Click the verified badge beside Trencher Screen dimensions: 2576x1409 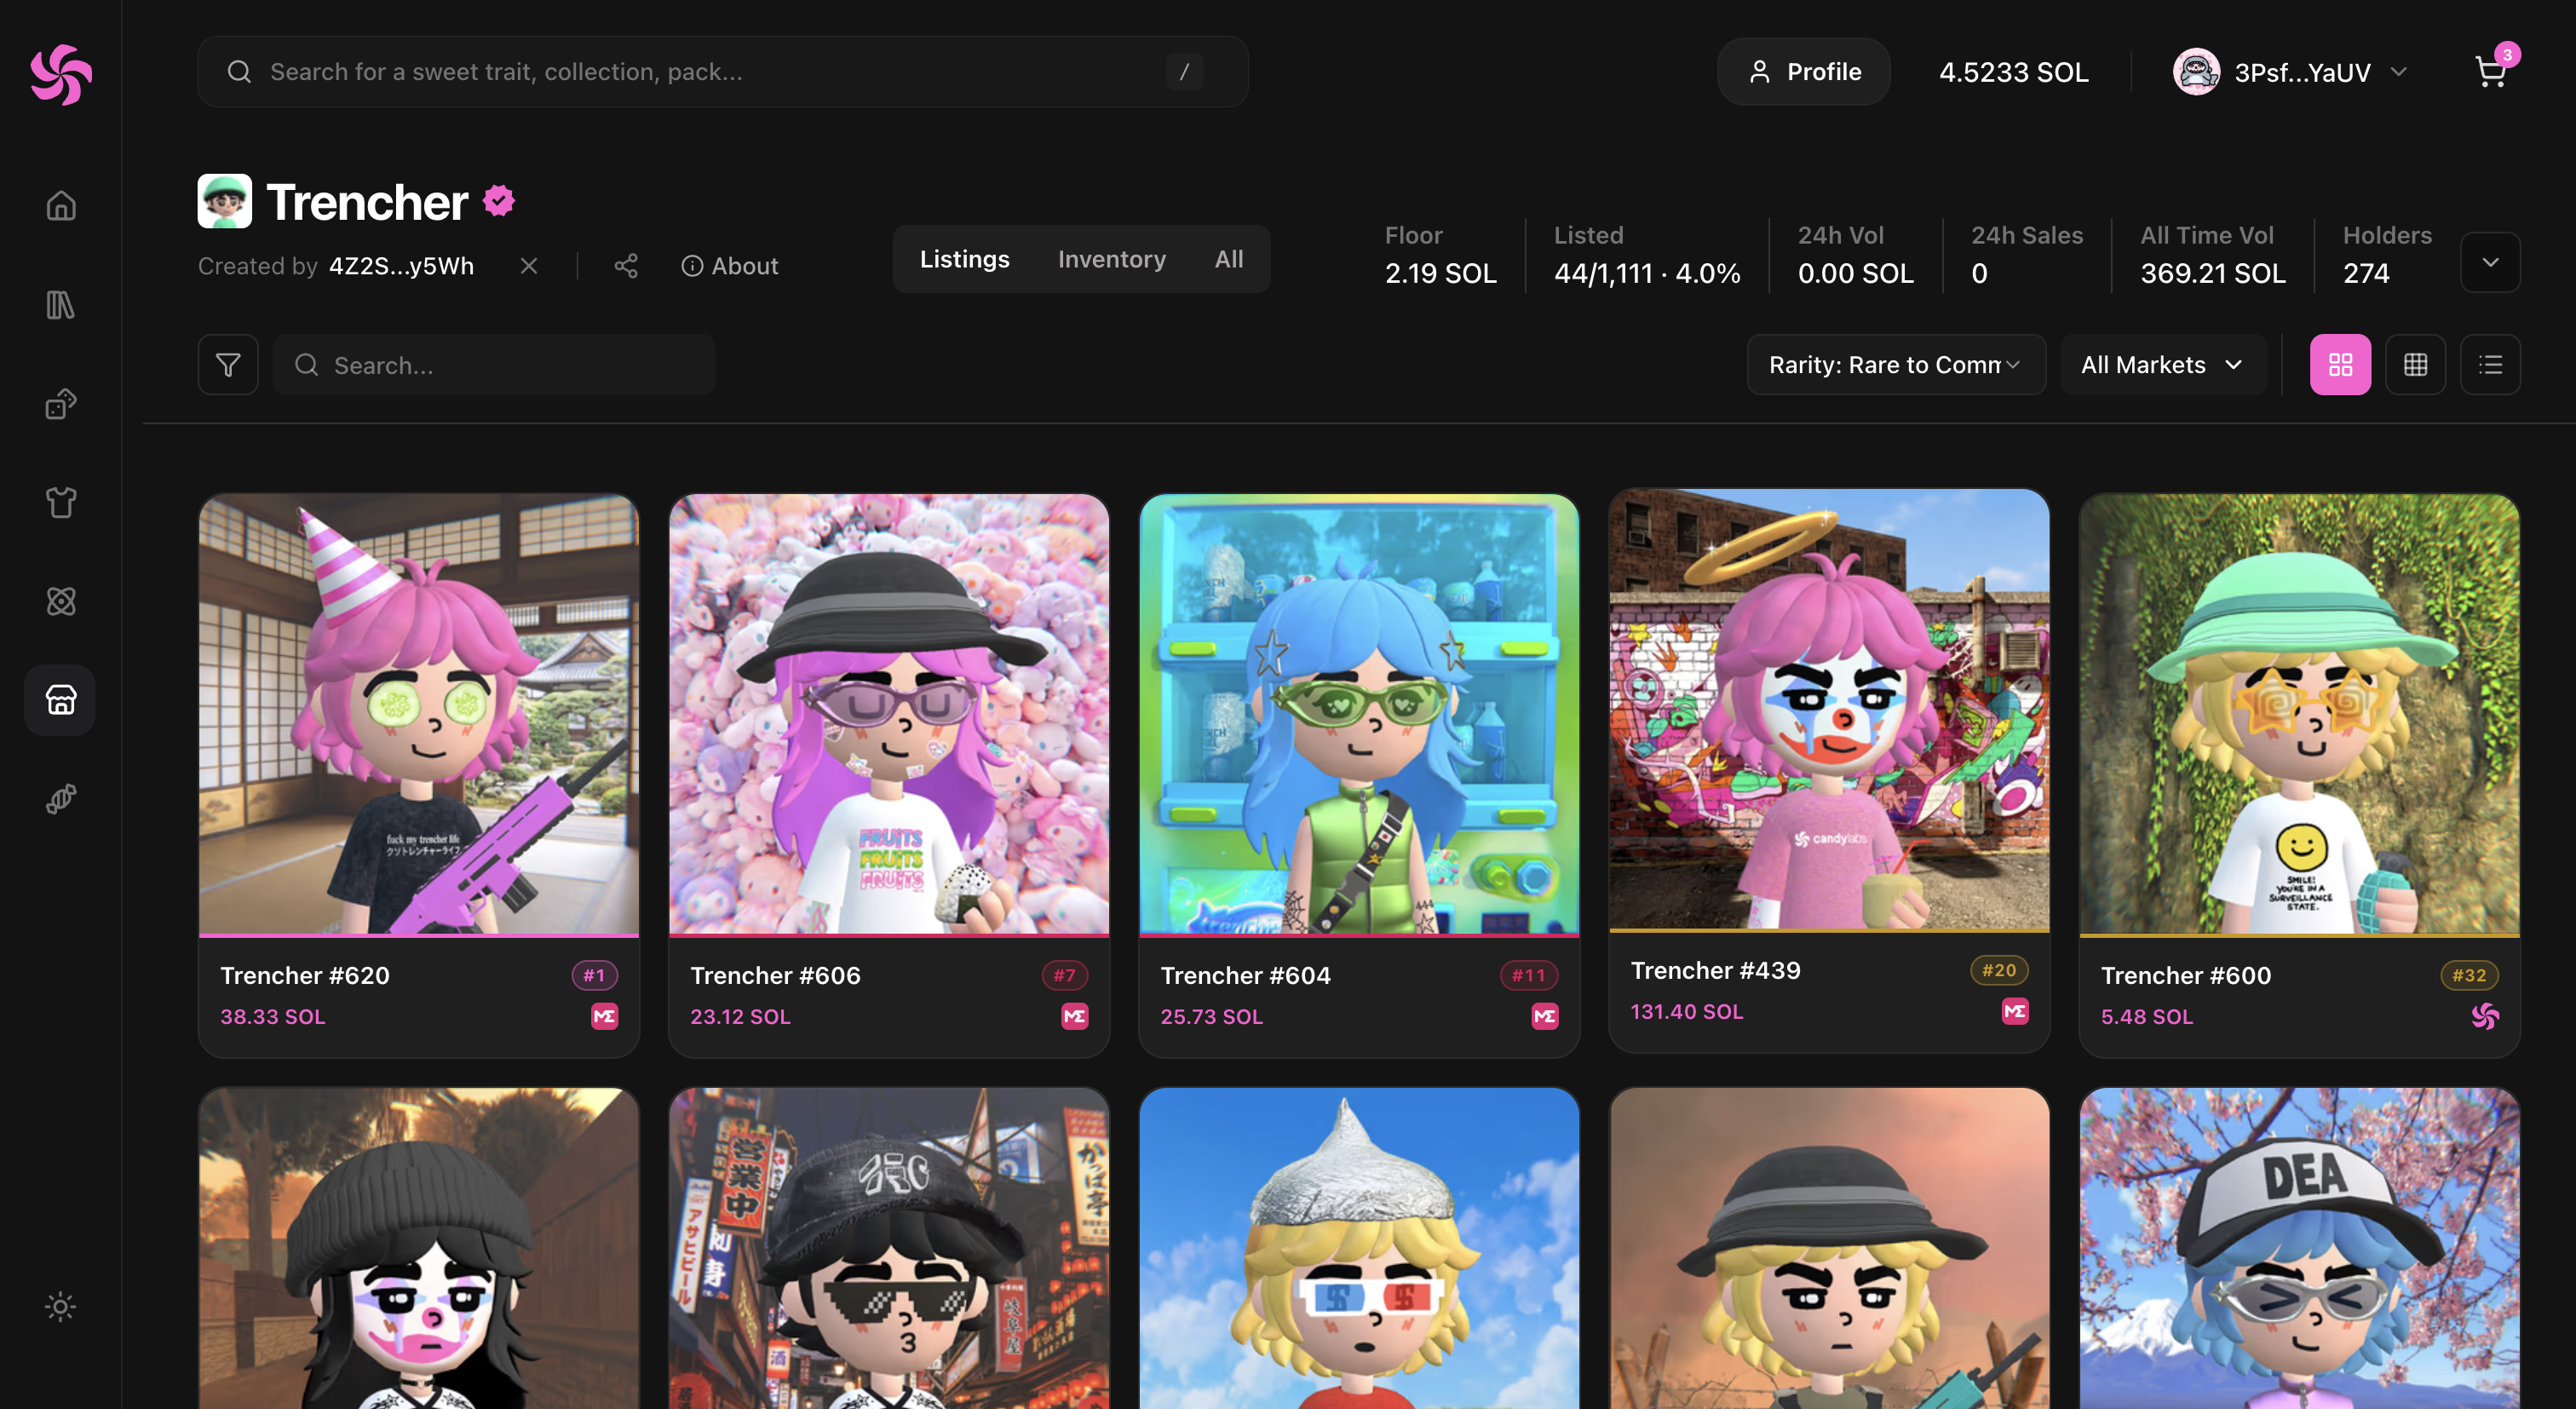tap(499, 201)
